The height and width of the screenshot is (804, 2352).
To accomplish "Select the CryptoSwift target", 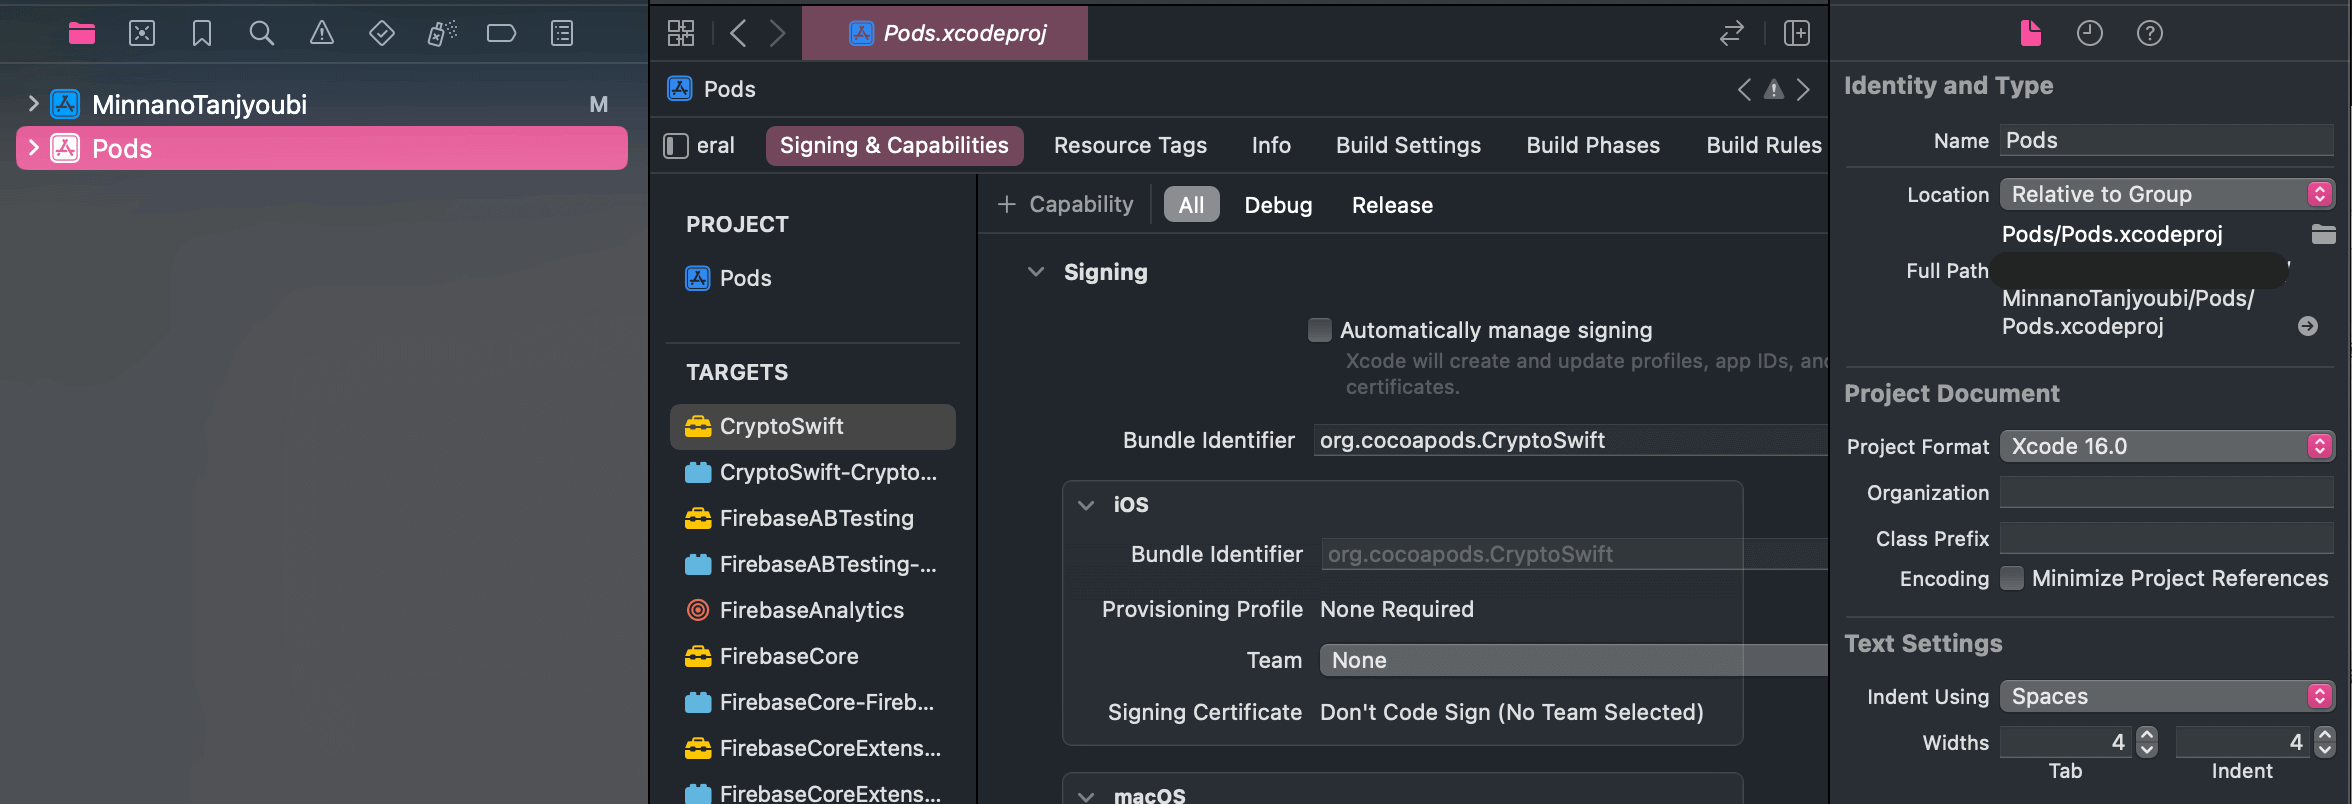I will coord(813,427).
